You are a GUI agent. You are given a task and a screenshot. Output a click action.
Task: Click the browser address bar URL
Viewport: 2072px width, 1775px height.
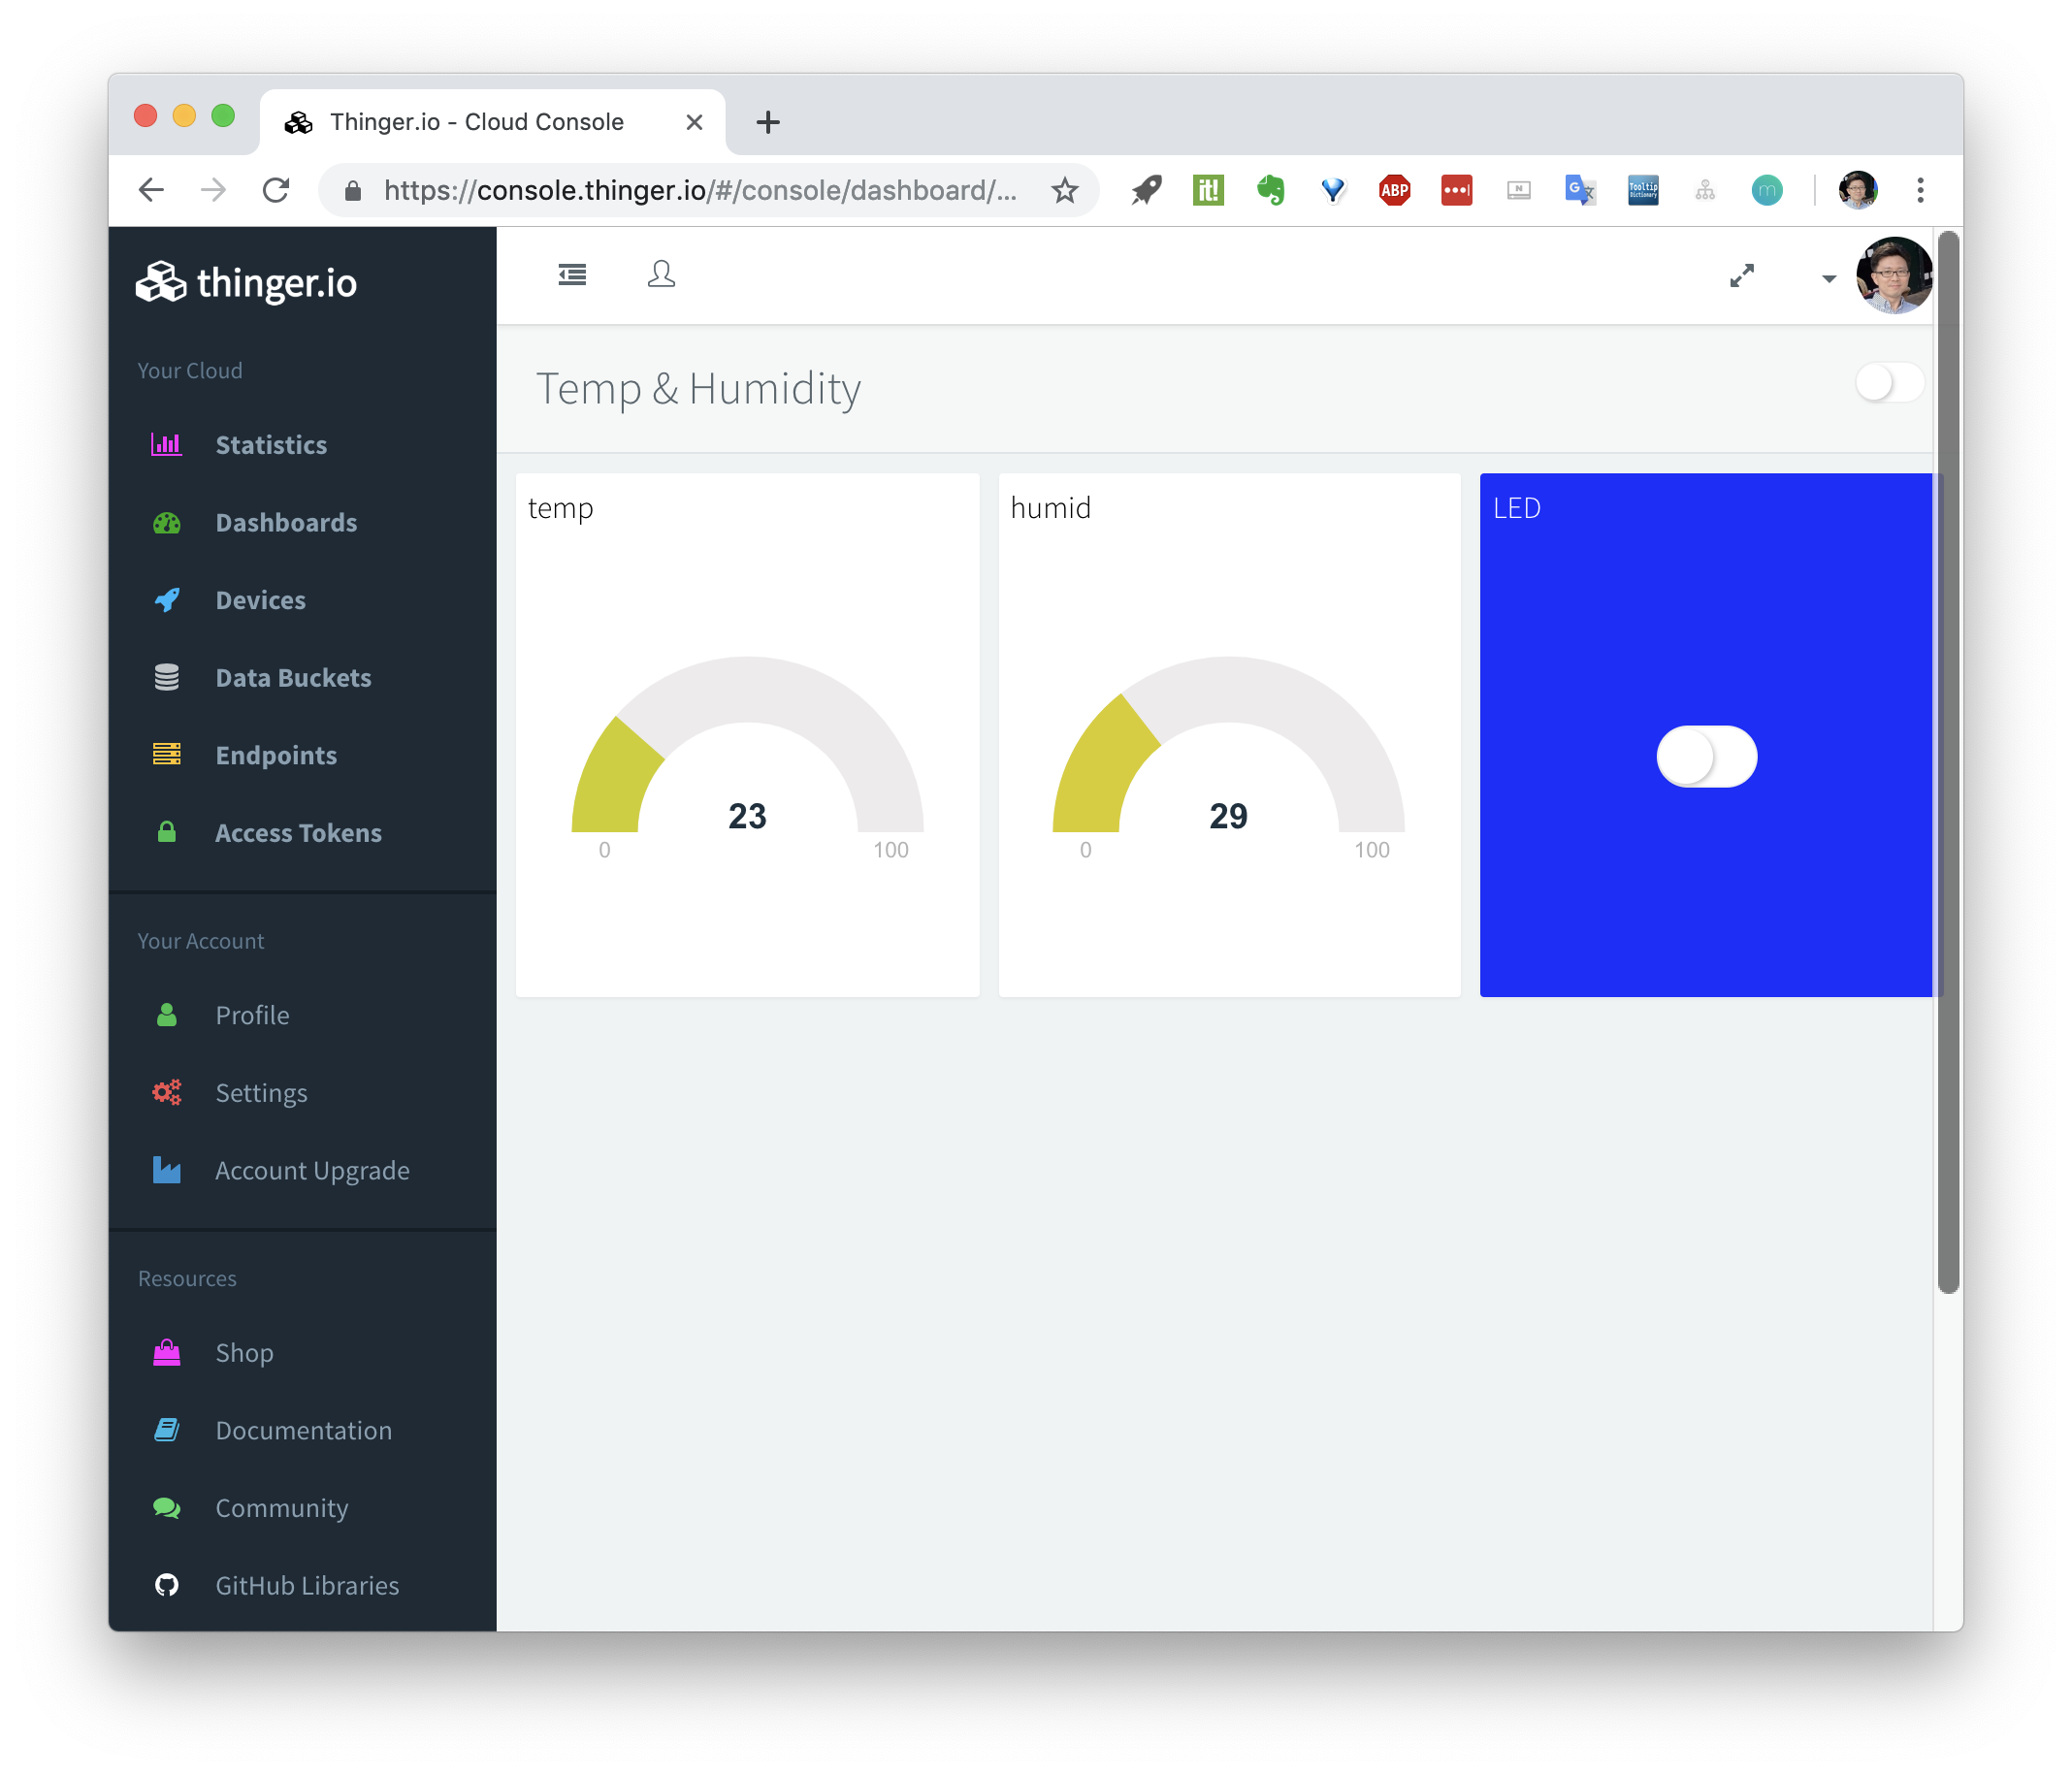click(x=700, y=190)
